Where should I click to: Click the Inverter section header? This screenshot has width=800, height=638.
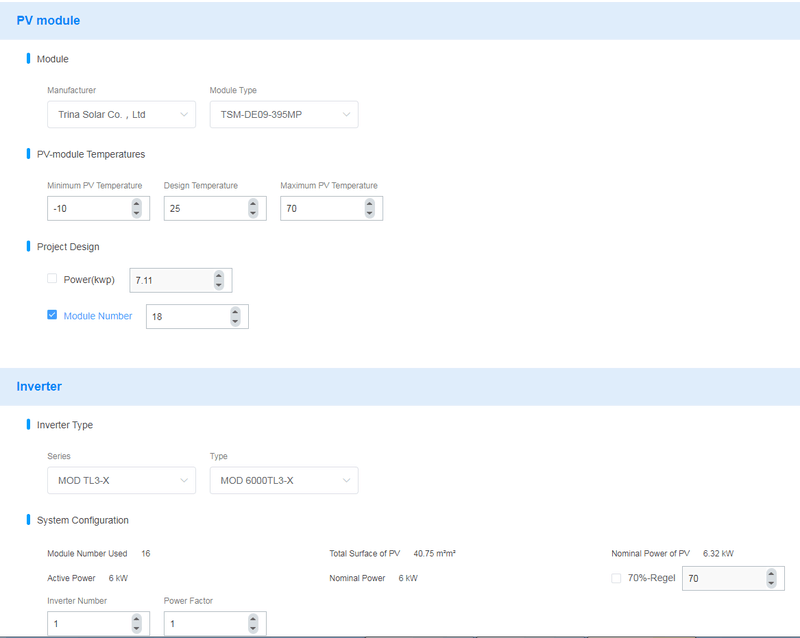point(38,386)
